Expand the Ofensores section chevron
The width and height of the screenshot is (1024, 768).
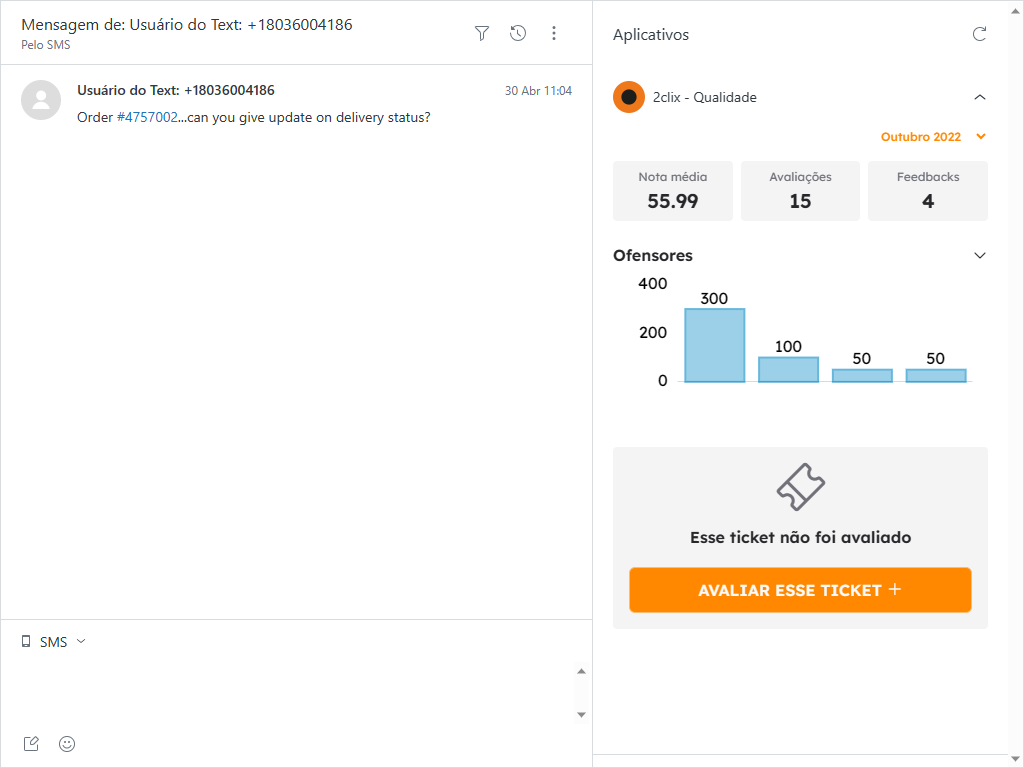(x=980, y=255)
